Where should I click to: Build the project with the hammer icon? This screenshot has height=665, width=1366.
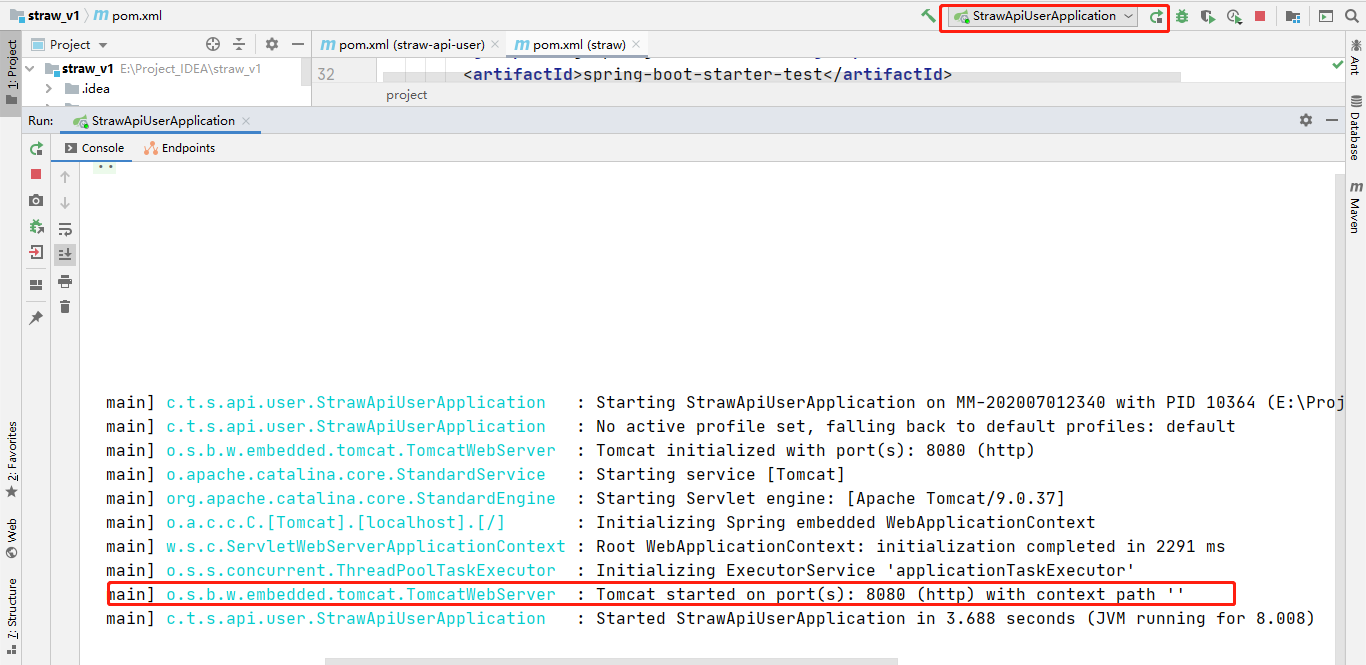(x=929, y=16)
